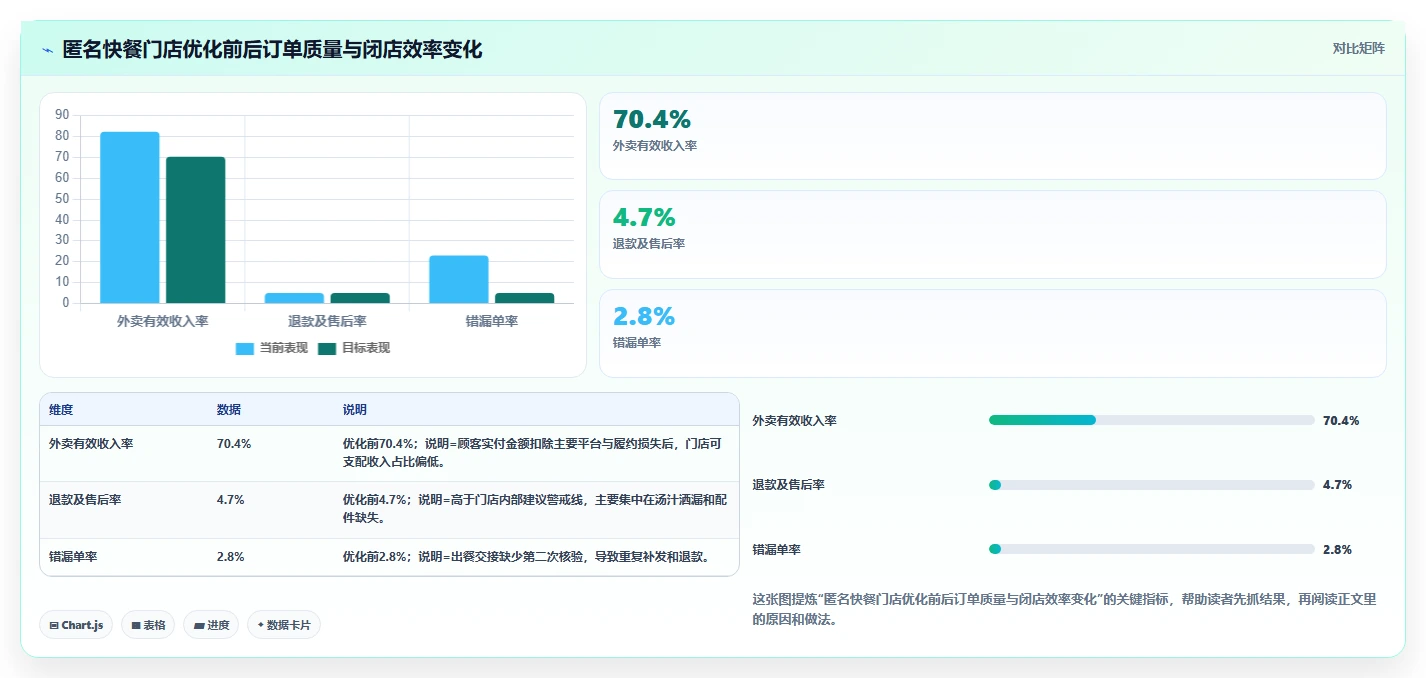
Task: Click the dark green 目标表现 legend swatch
Action: 327,348
